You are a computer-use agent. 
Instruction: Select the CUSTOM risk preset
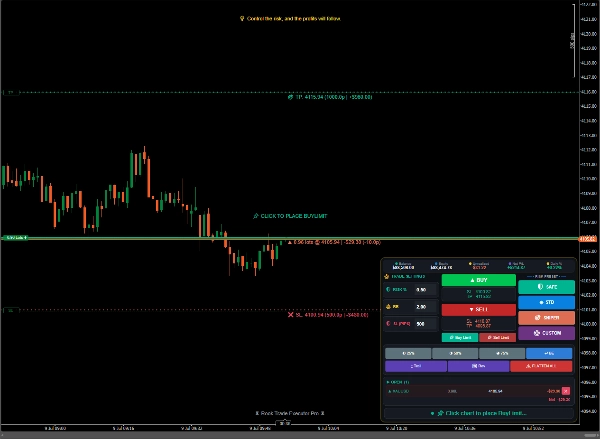coord(546,333)
